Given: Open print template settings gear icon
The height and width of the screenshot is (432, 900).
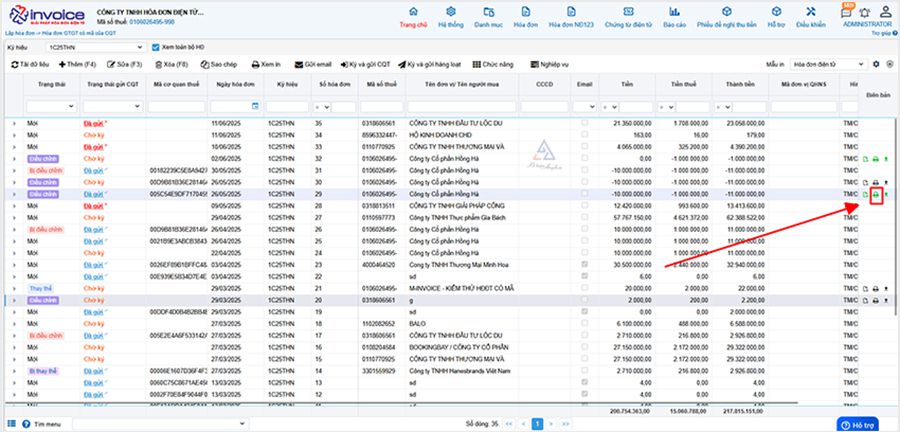Looking at the screenshot, I should (876, 64).
